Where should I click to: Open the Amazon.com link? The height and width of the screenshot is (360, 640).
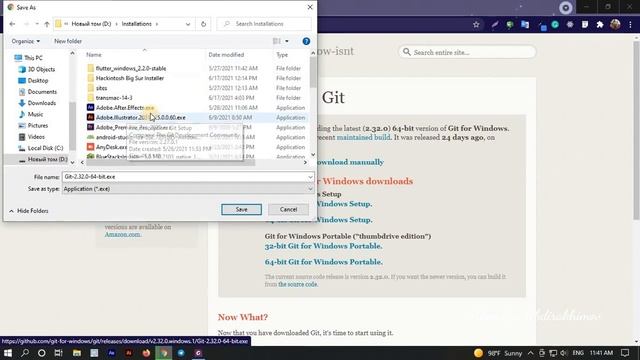click(122, 235)
